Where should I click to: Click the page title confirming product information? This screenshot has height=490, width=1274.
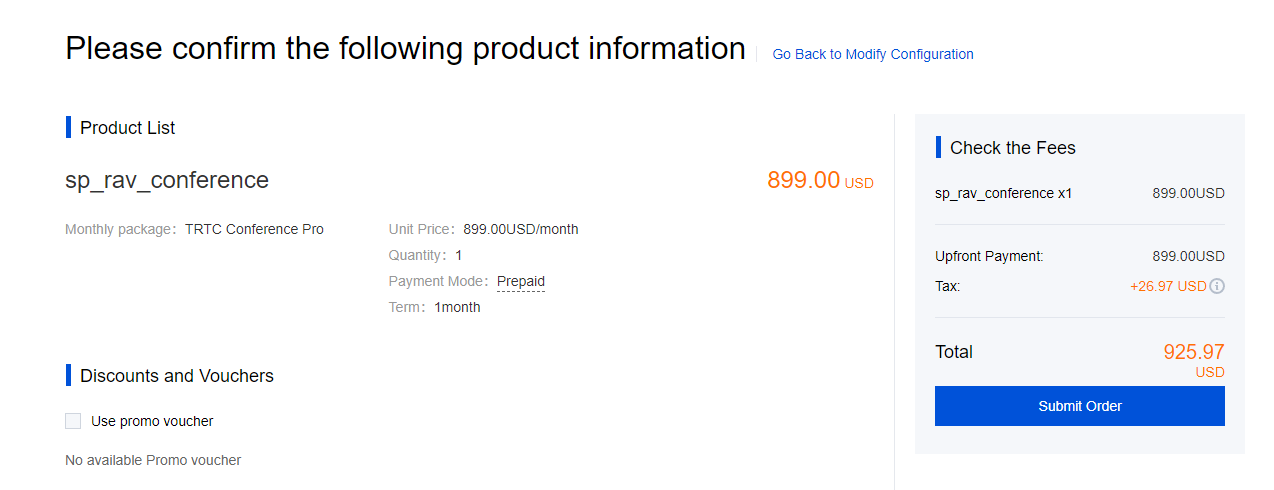click(405, 48)
